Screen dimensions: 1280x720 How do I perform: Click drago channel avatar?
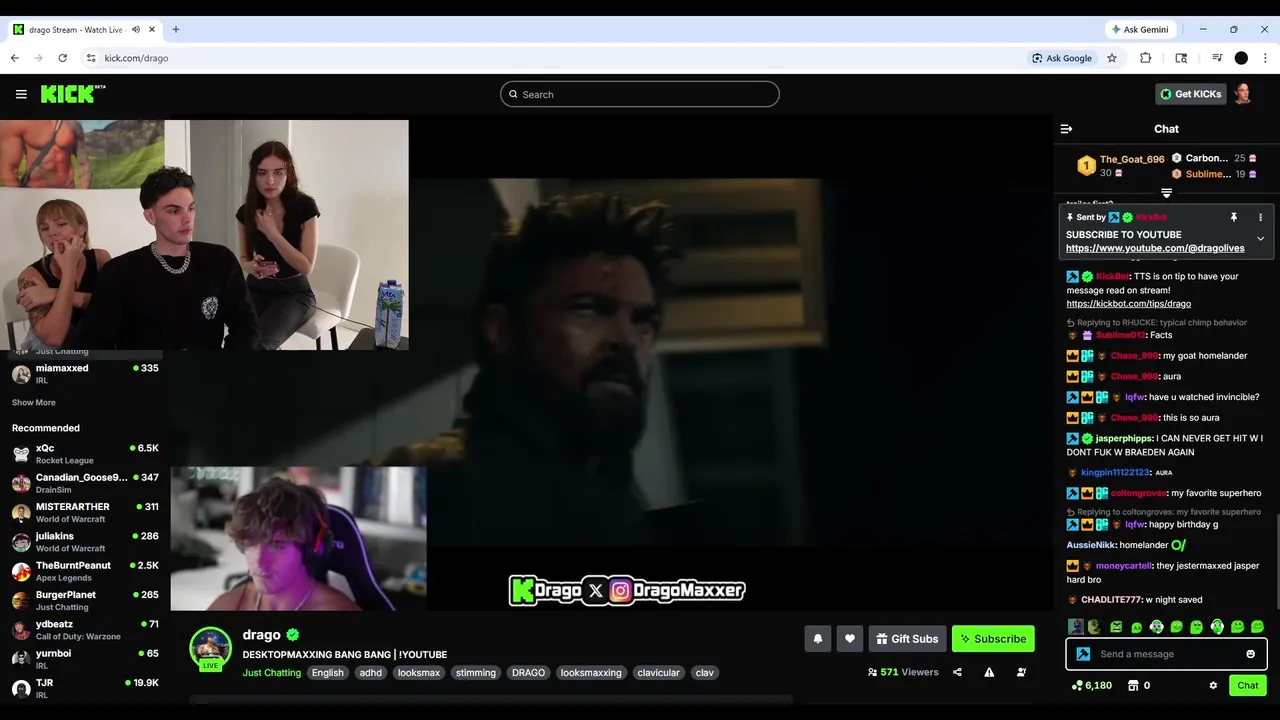point(211,648)
